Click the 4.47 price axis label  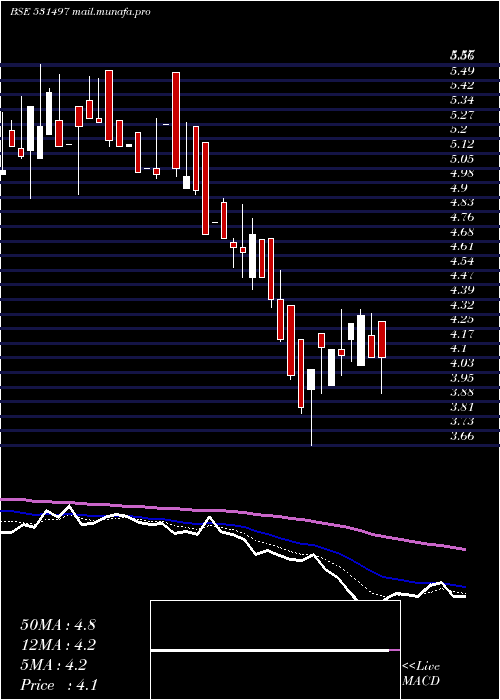click(x=462, y=275)
